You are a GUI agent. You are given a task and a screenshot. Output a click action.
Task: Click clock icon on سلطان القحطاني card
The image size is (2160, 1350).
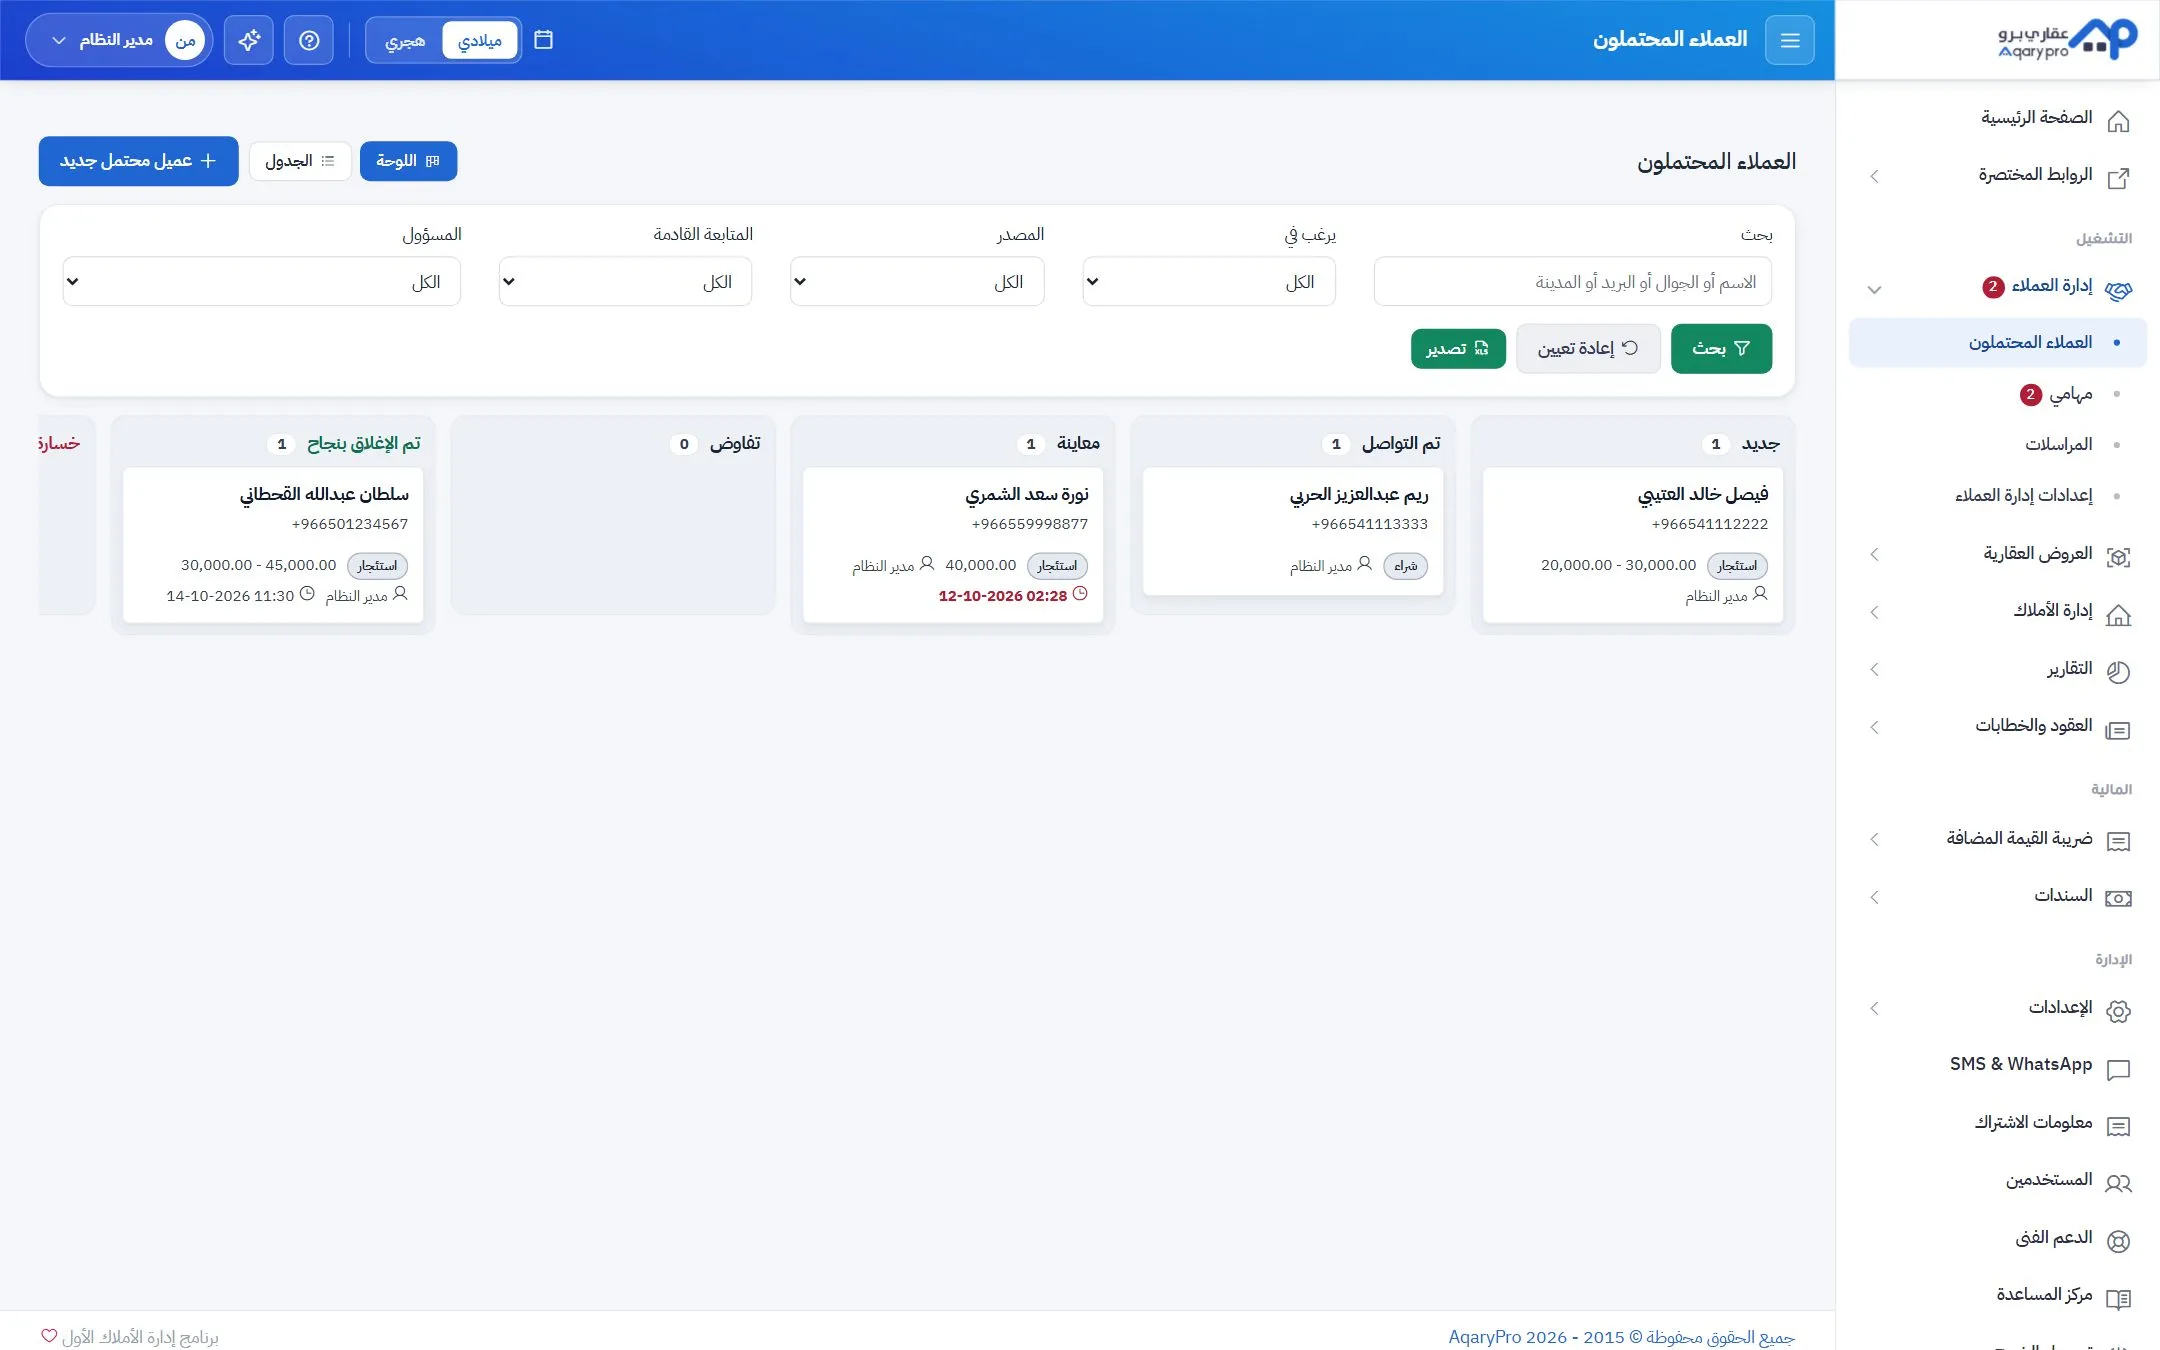coord(307,594)
